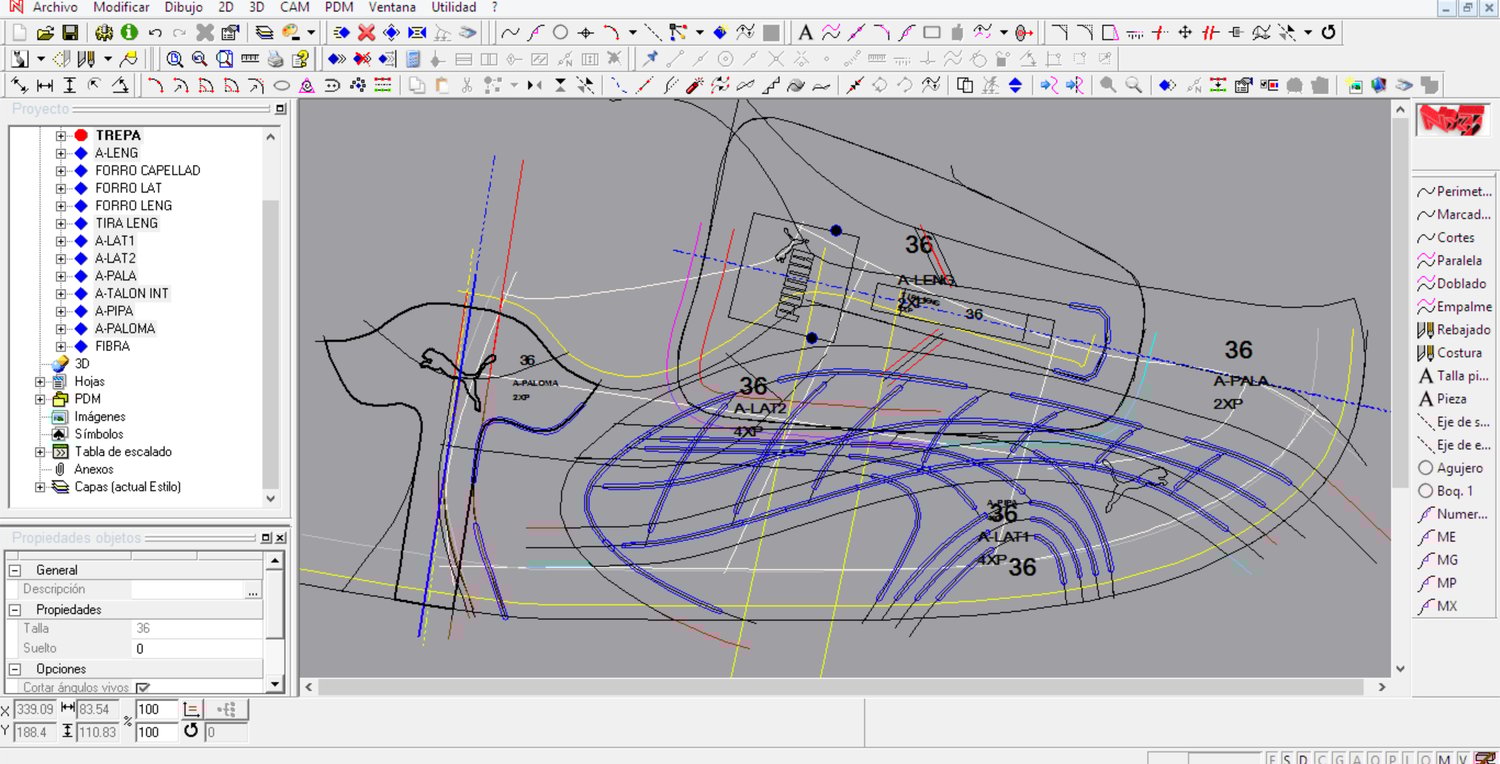The height and width of the screenshot is (764, 1500).
Task: Click the scissors cut icon
Action: click(x=466, y=86)
